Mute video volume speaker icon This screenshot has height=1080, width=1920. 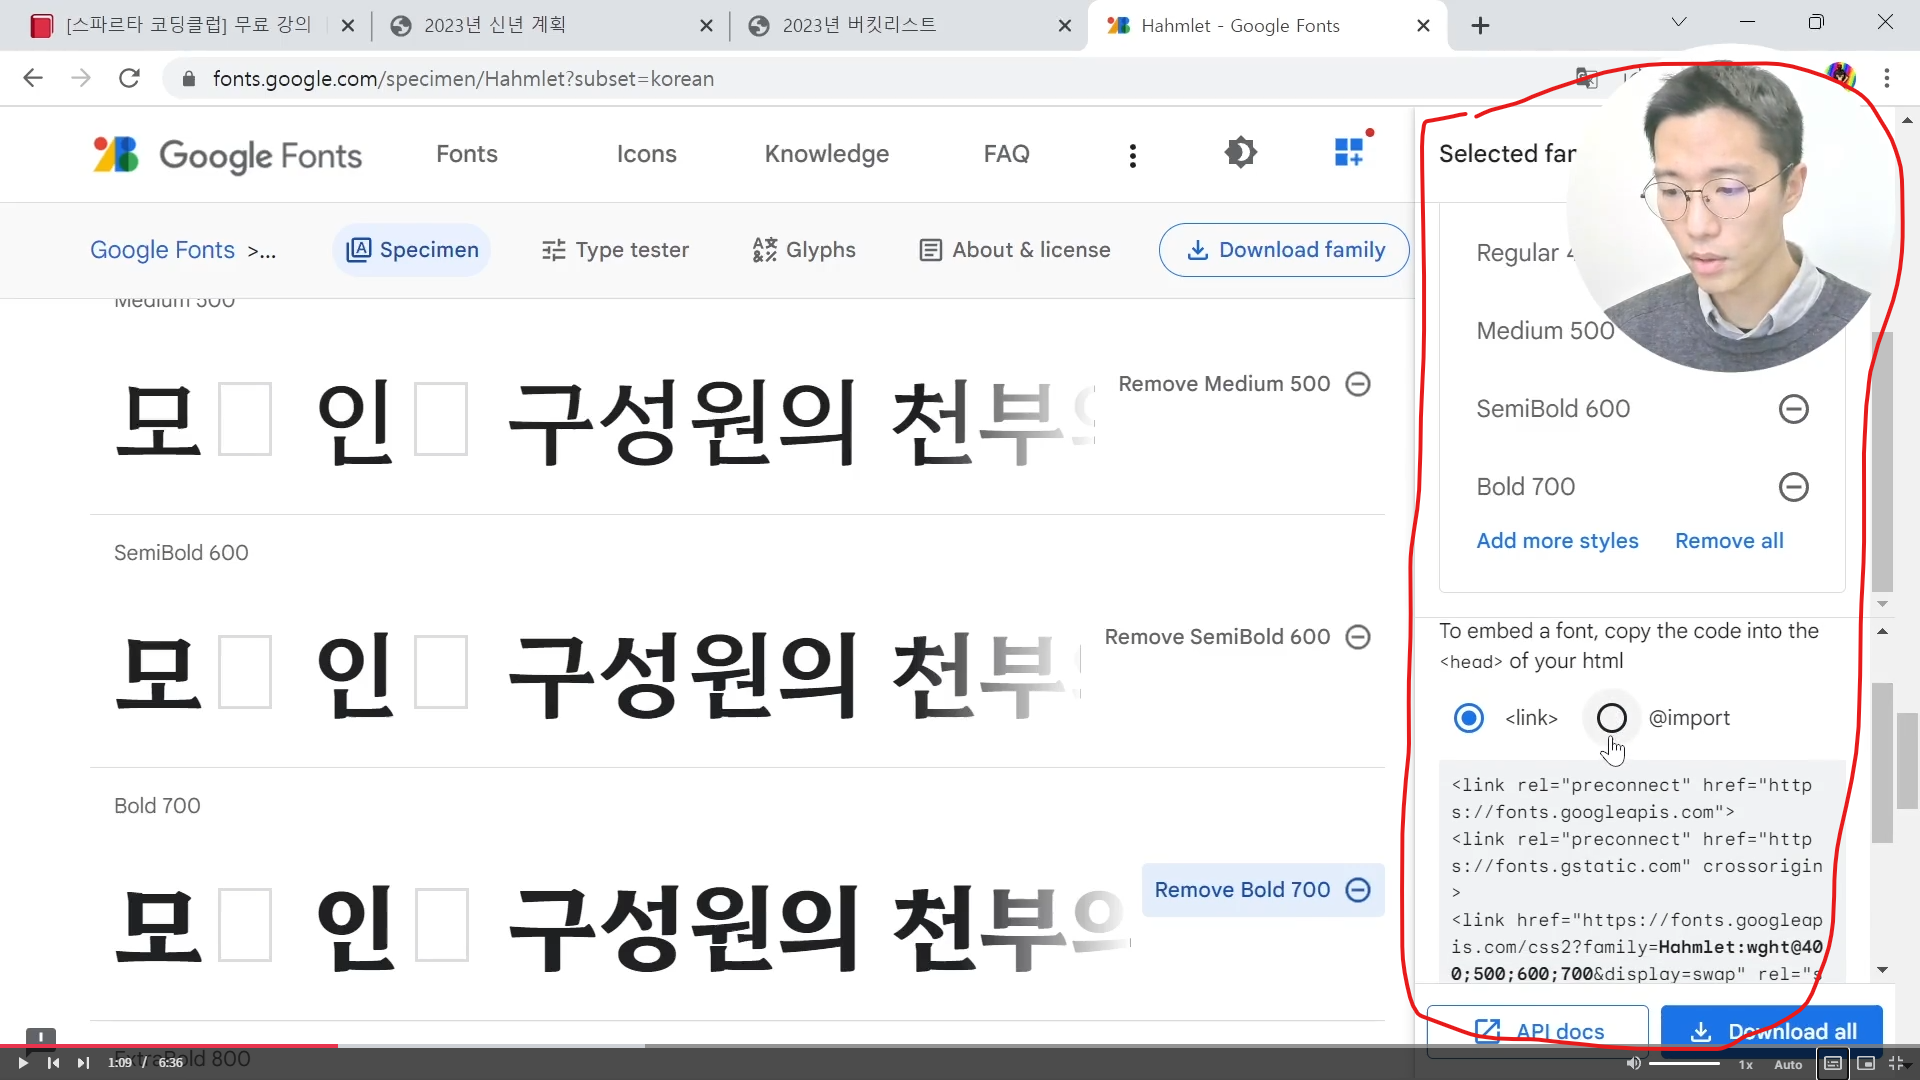click(x=1633, y=1063)
